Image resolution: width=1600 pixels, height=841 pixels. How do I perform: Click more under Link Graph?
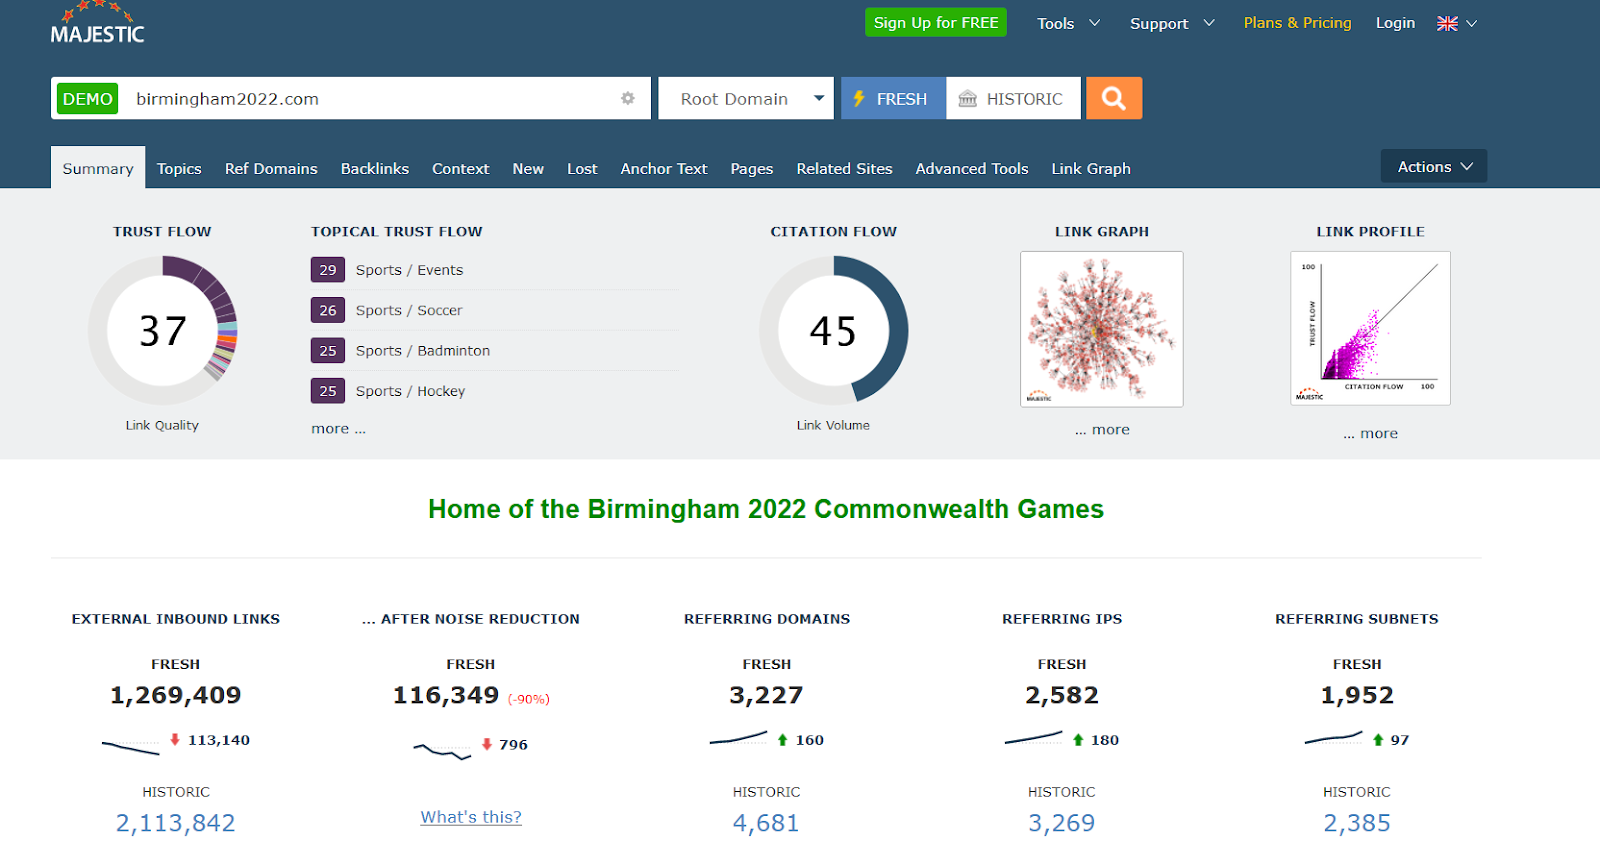(1102, 429)
